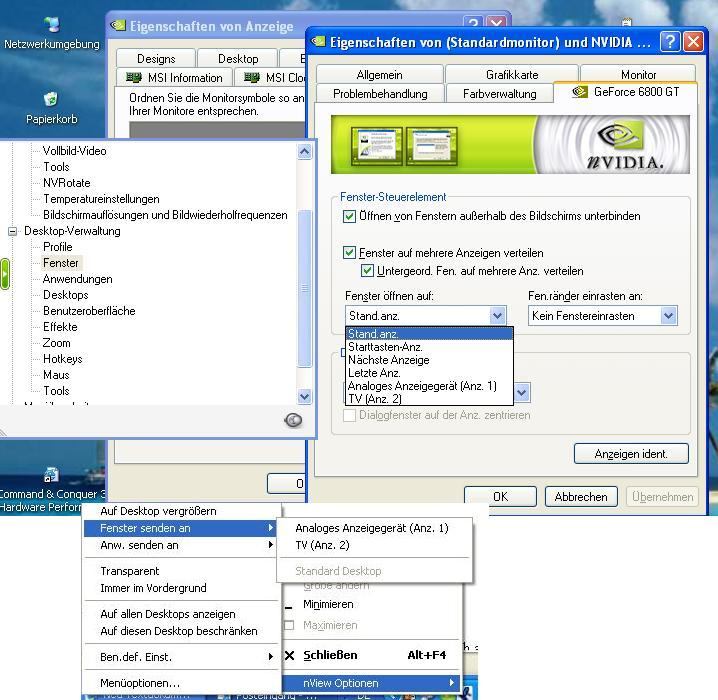The width and height of the screenshot is (718, 700).
Task: Open the 'Fenster öffnen auf' dropdown arrow
Action: click(x=497, y=315)
